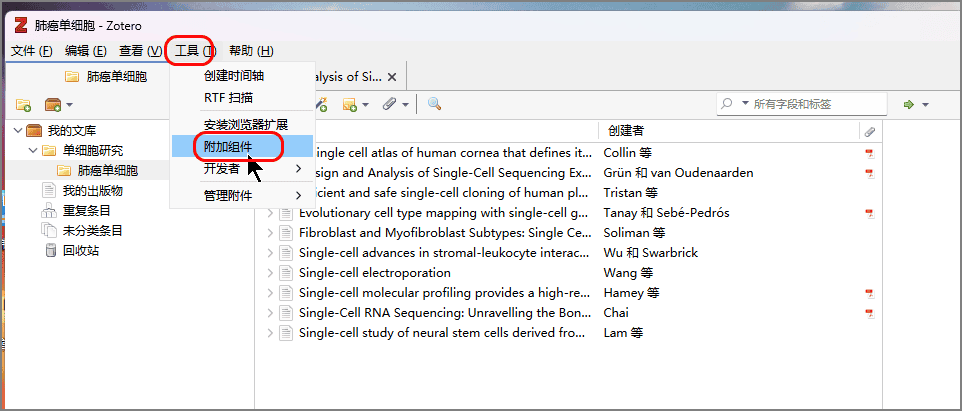Choose 创建时间轴 from the menu
Viewport: 962px width, 411px height.
point(240,76)
